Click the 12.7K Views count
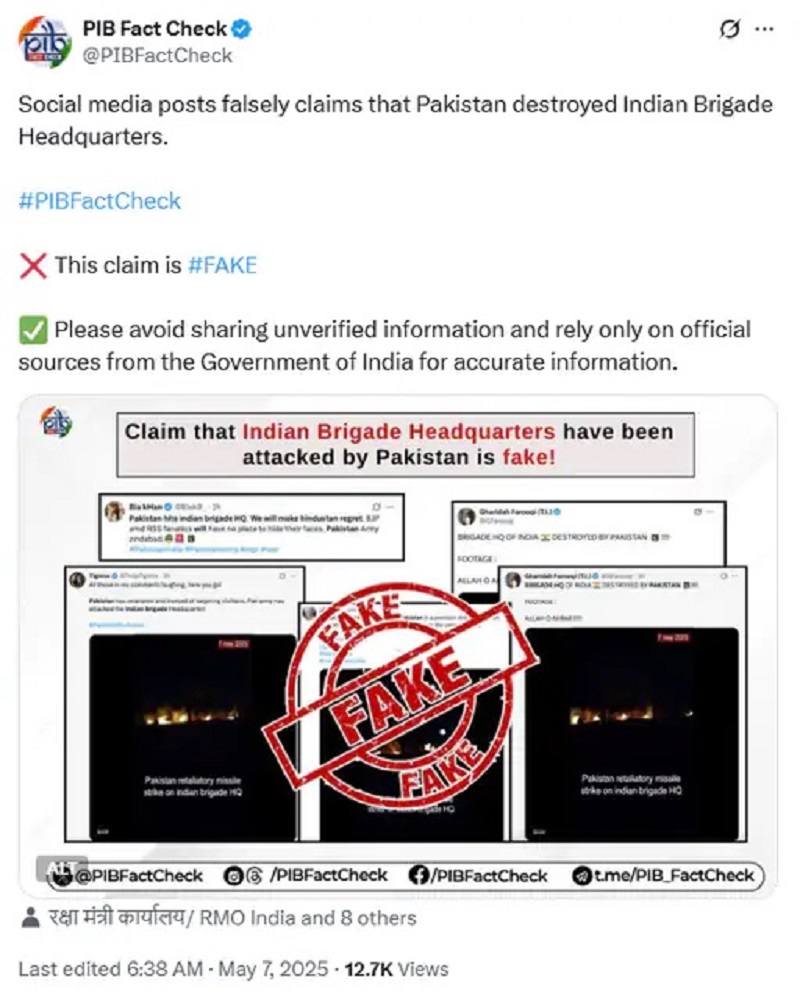Image resolution: width=800 pixels, height=1001 pixels. pyautogui.click(x=396, y=969)
